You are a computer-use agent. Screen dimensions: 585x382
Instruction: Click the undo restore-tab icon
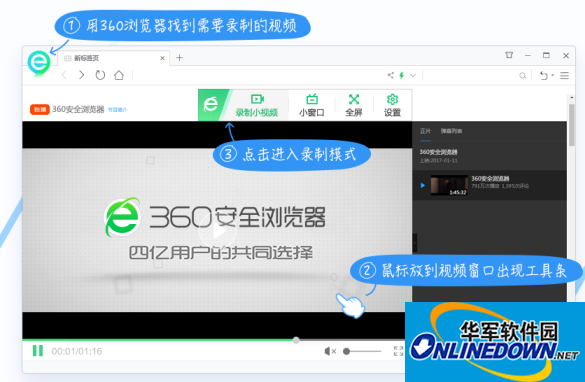click(x=544, y=75)
